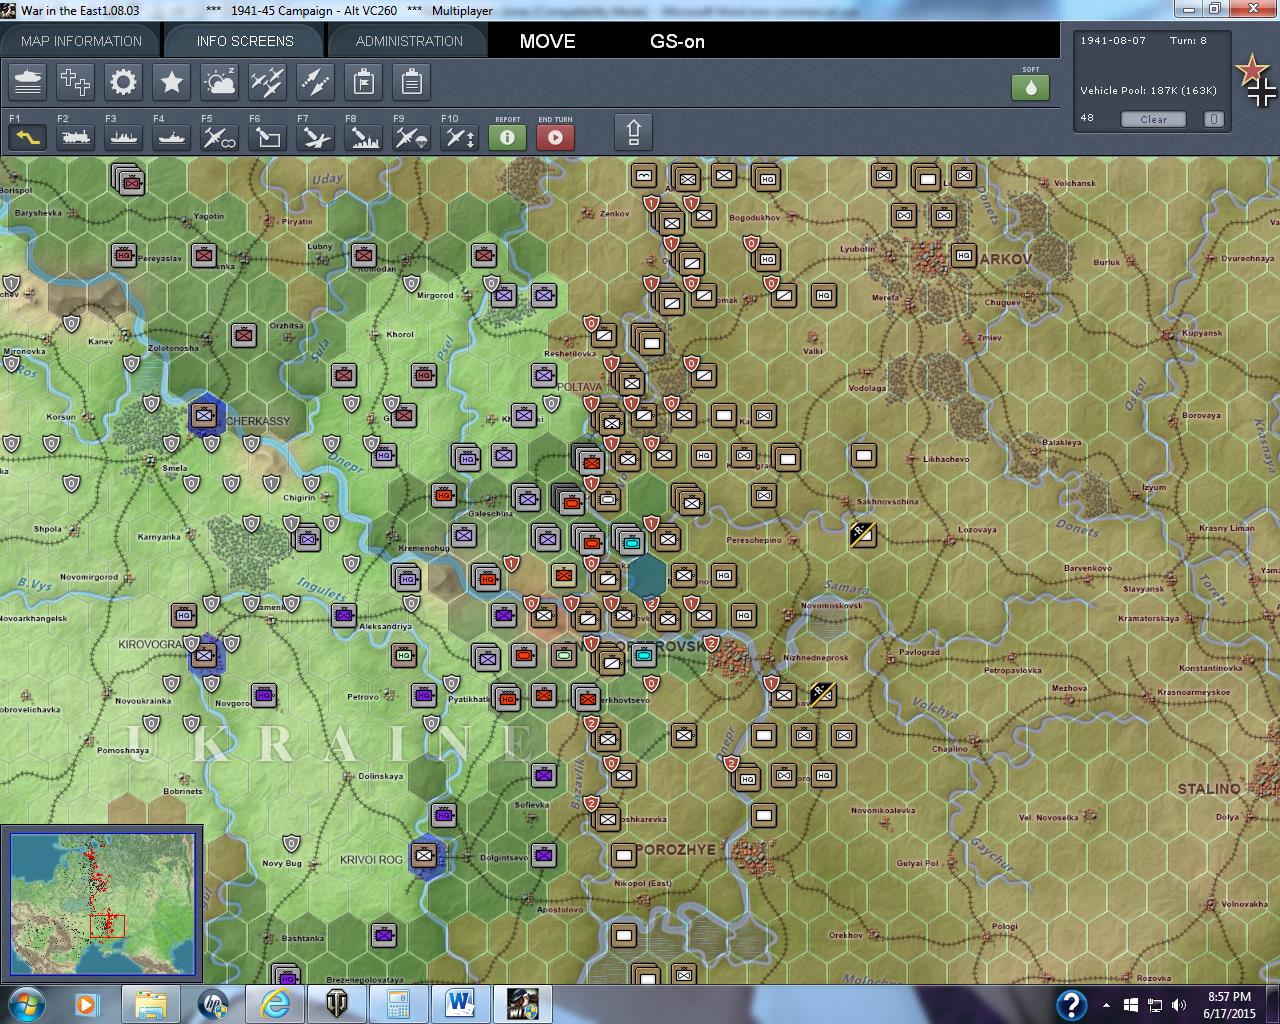Open the losses screen with crosses icon
Screen dimensions: 1280x1024
point(75,82)
